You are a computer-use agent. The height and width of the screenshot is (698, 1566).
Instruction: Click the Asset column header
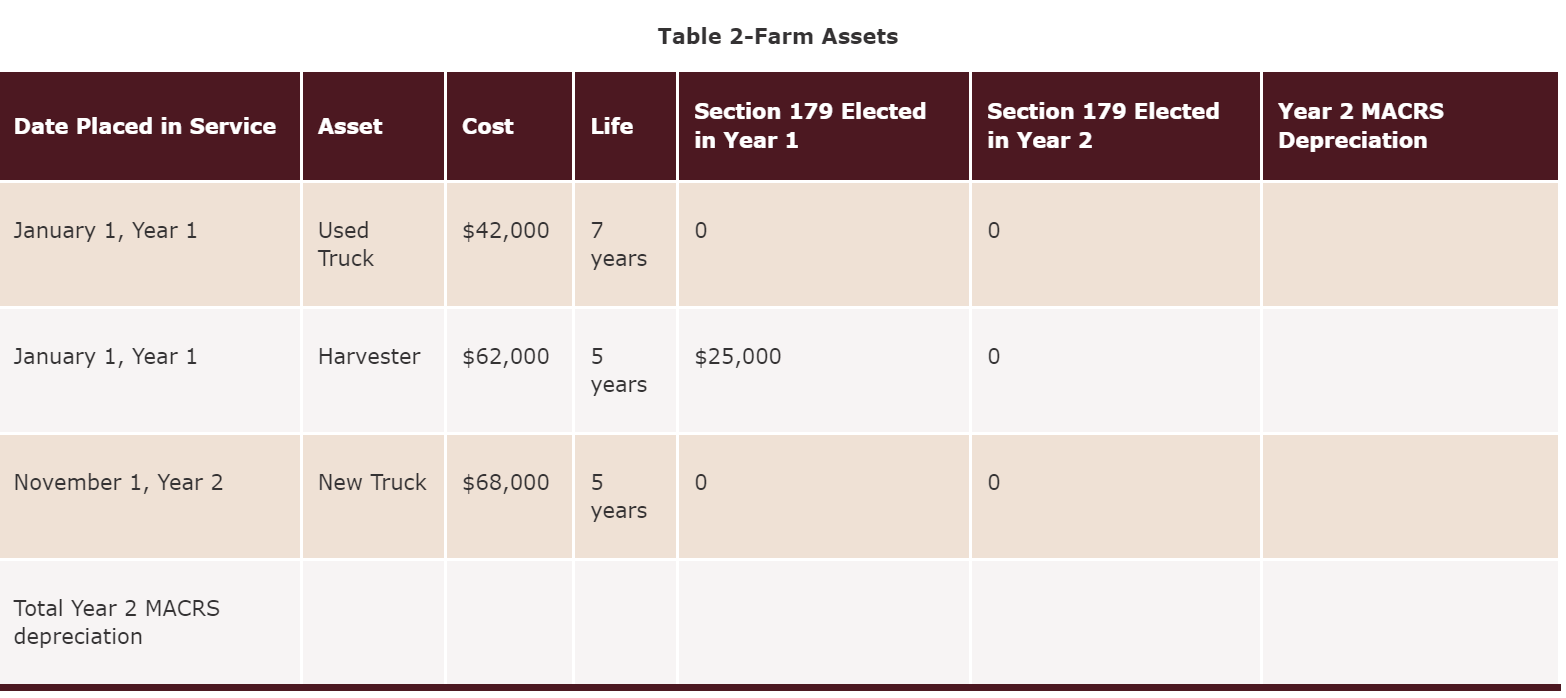tap(350, 126)
